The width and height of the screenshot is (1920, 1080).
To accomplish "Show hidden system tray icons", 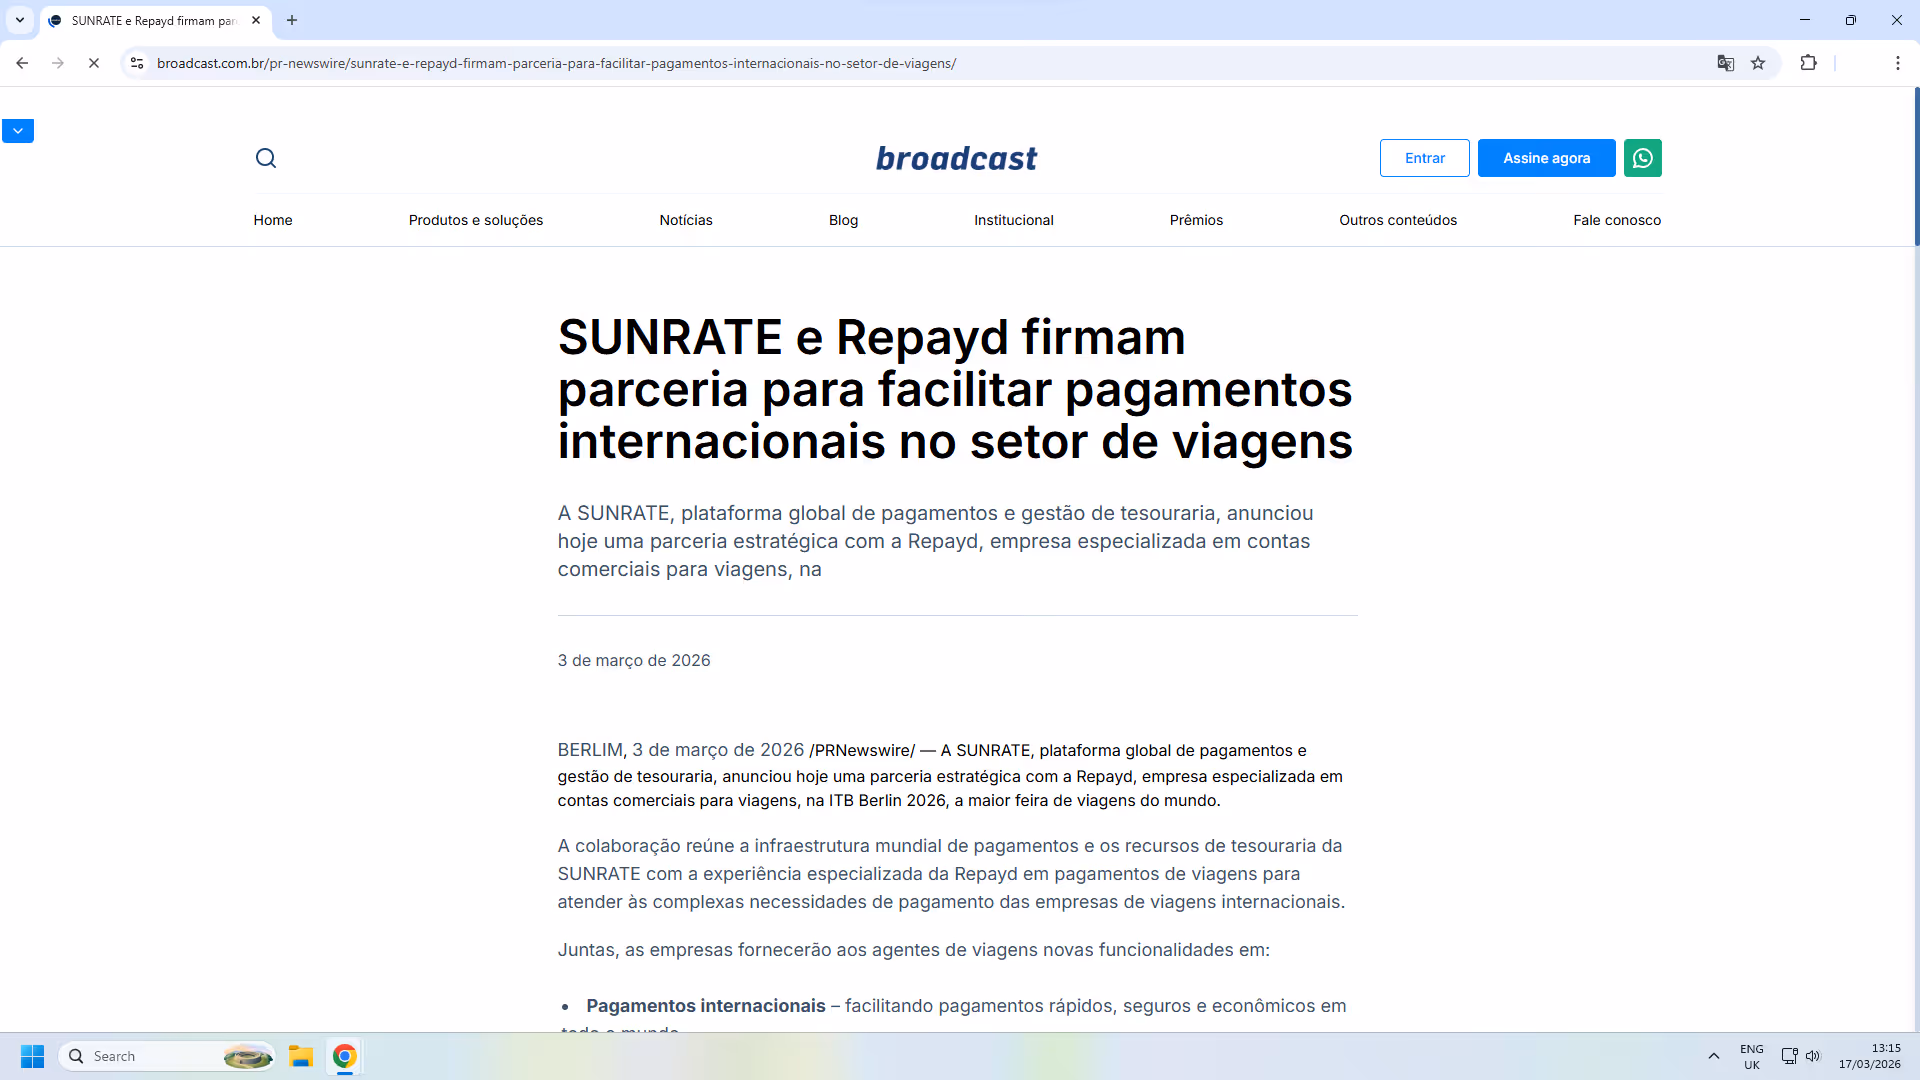I will tap(1713, 1056).
